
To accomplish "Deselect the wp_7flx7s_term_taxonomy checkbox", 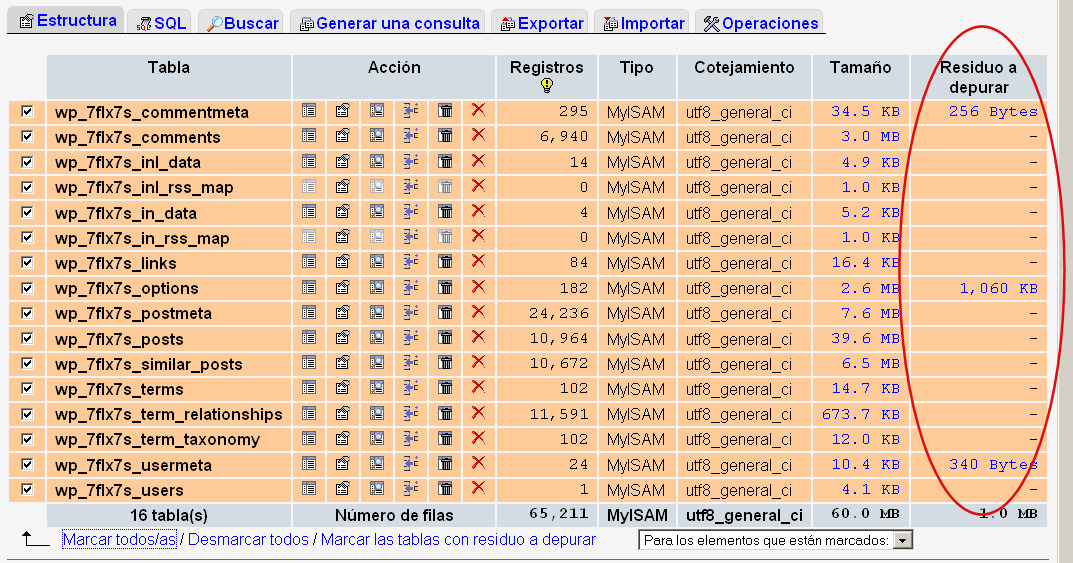I will click(x=27, y=439).
